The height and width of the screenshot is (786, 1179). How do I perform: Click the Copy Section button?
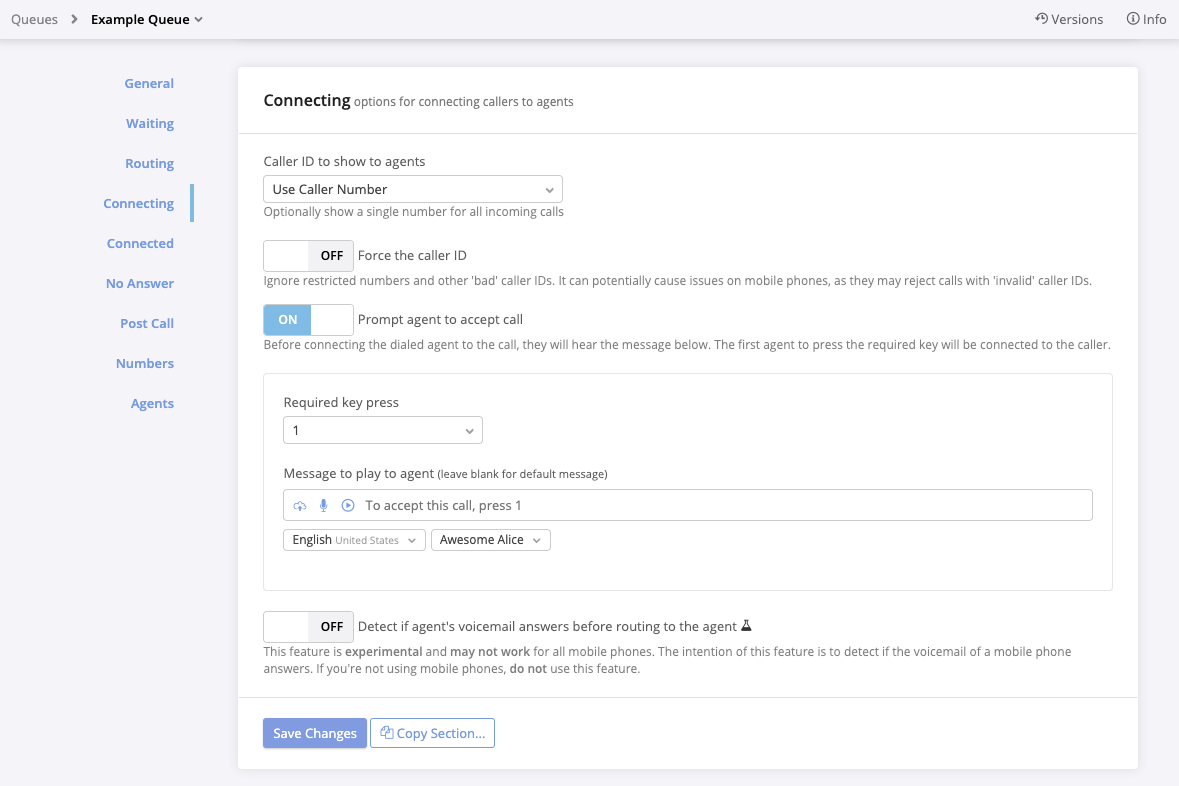432,734
